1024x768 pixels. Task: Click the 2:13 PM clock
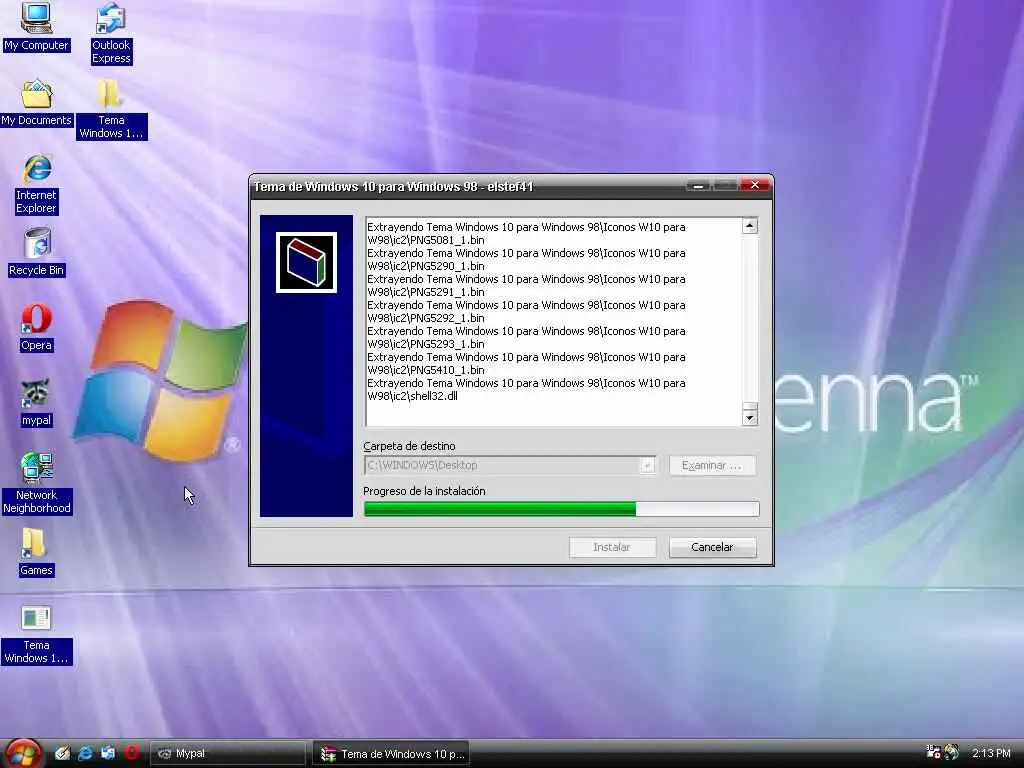tap(991, 754)
